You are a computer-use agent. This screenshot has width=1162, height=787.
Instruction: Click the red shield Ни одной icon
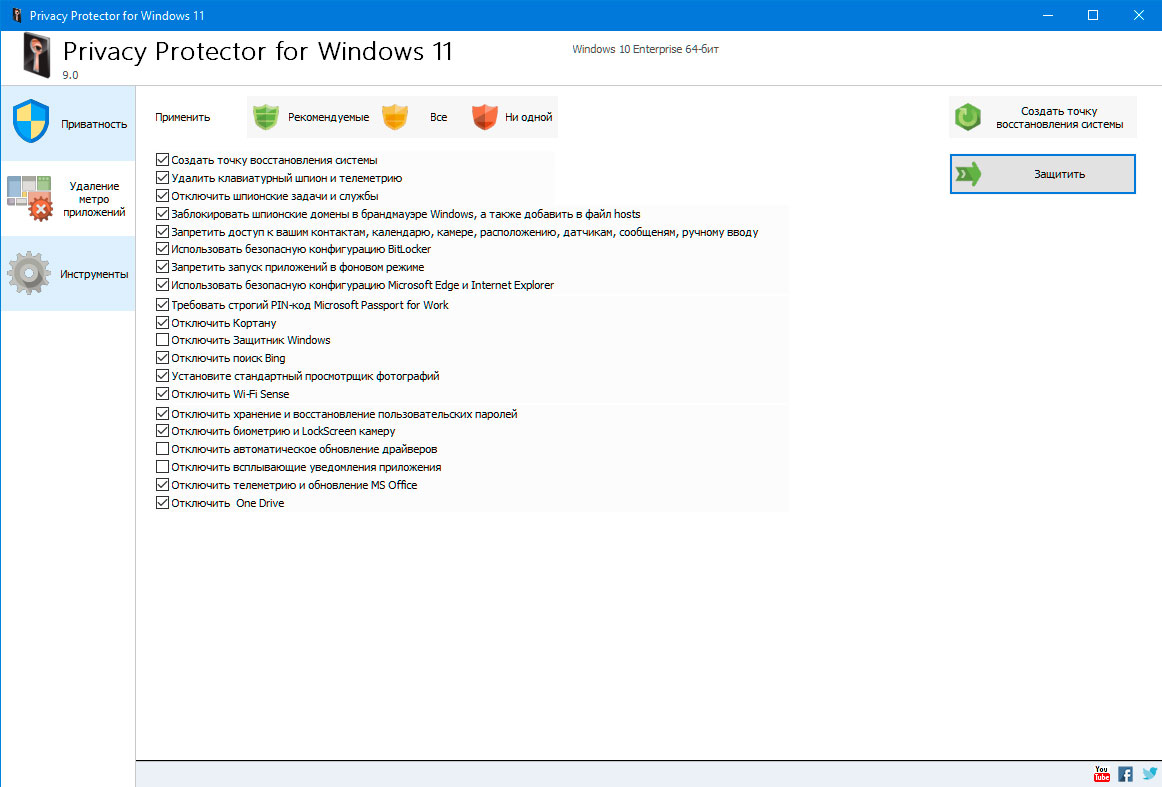(x=485, y=117)
